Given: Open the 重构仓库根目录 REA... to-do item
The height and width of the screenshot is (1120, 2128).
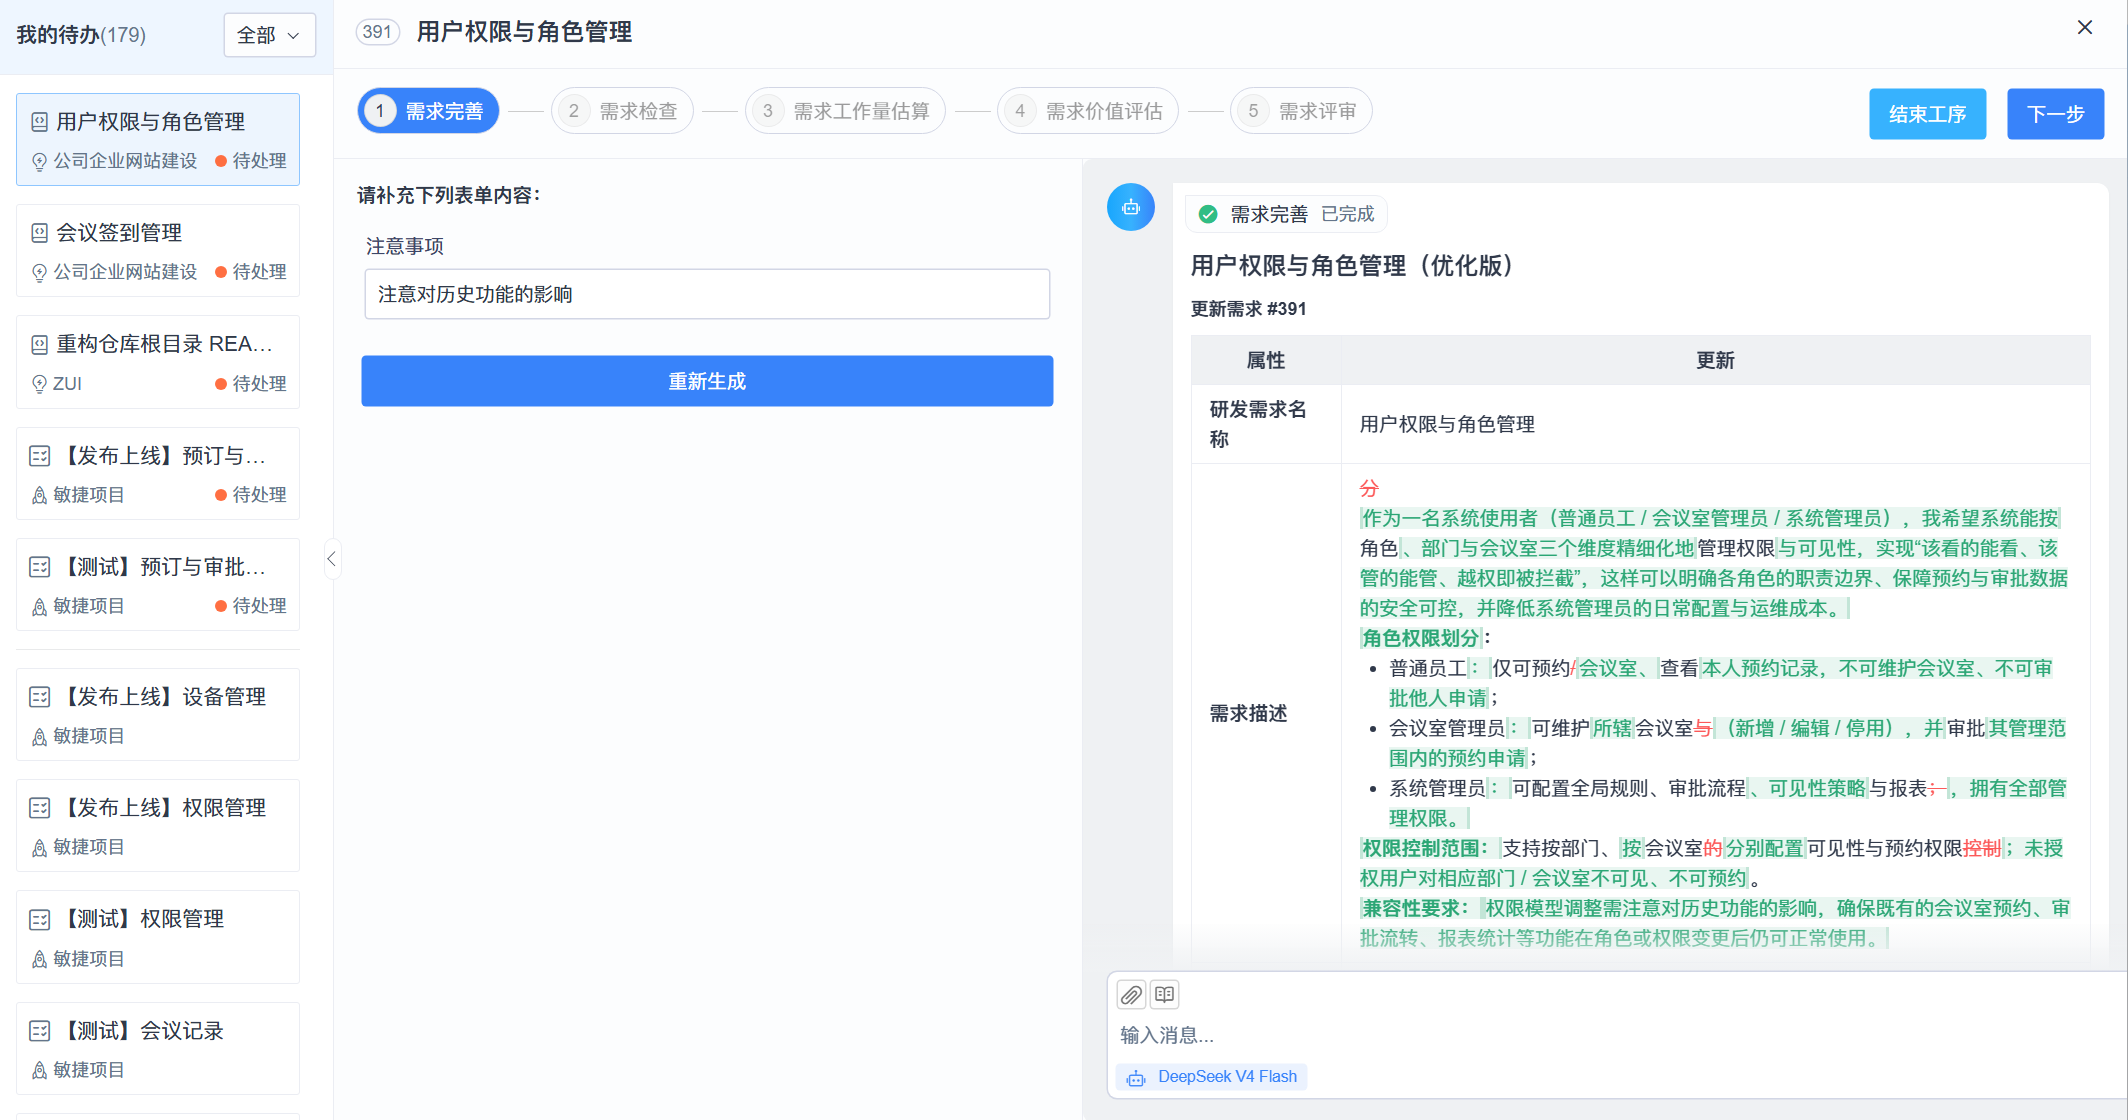Looking at the screenshot, I should (x=158, y=363).
